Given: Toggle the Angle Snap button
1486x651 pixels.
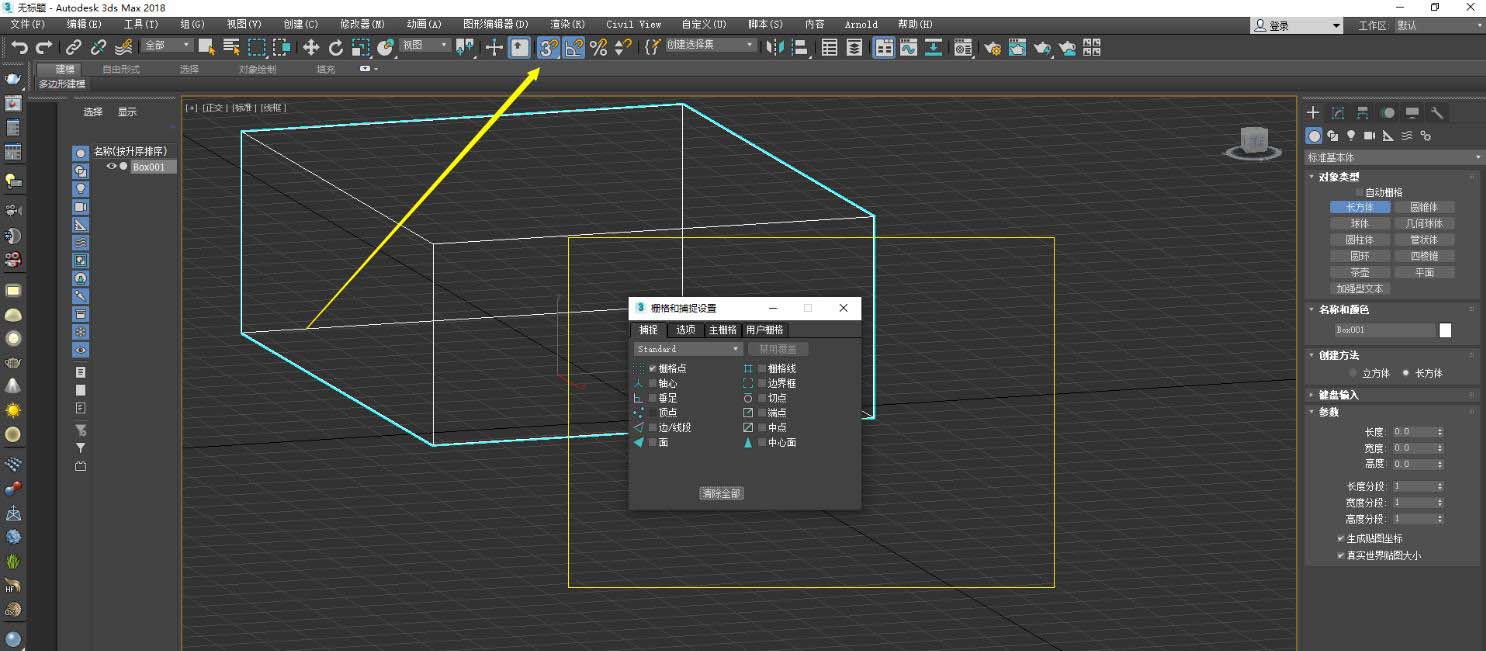Looking at the screenshot, I should (x=574, y=47).
